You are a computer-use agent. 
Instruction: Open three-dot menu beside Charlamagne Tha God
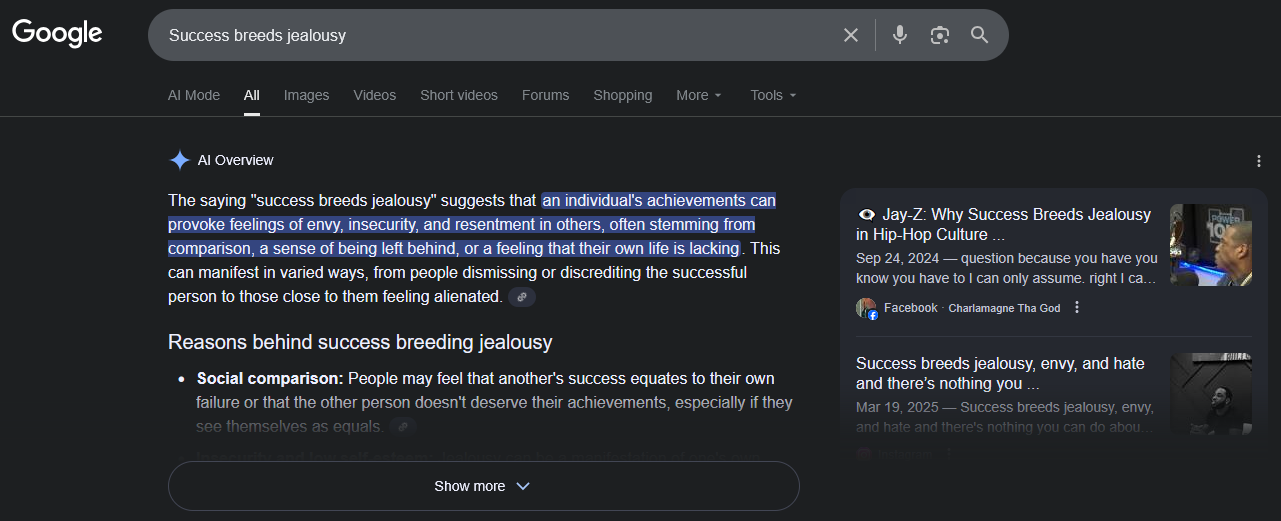pyautogui.click(x=1077, y=307)
